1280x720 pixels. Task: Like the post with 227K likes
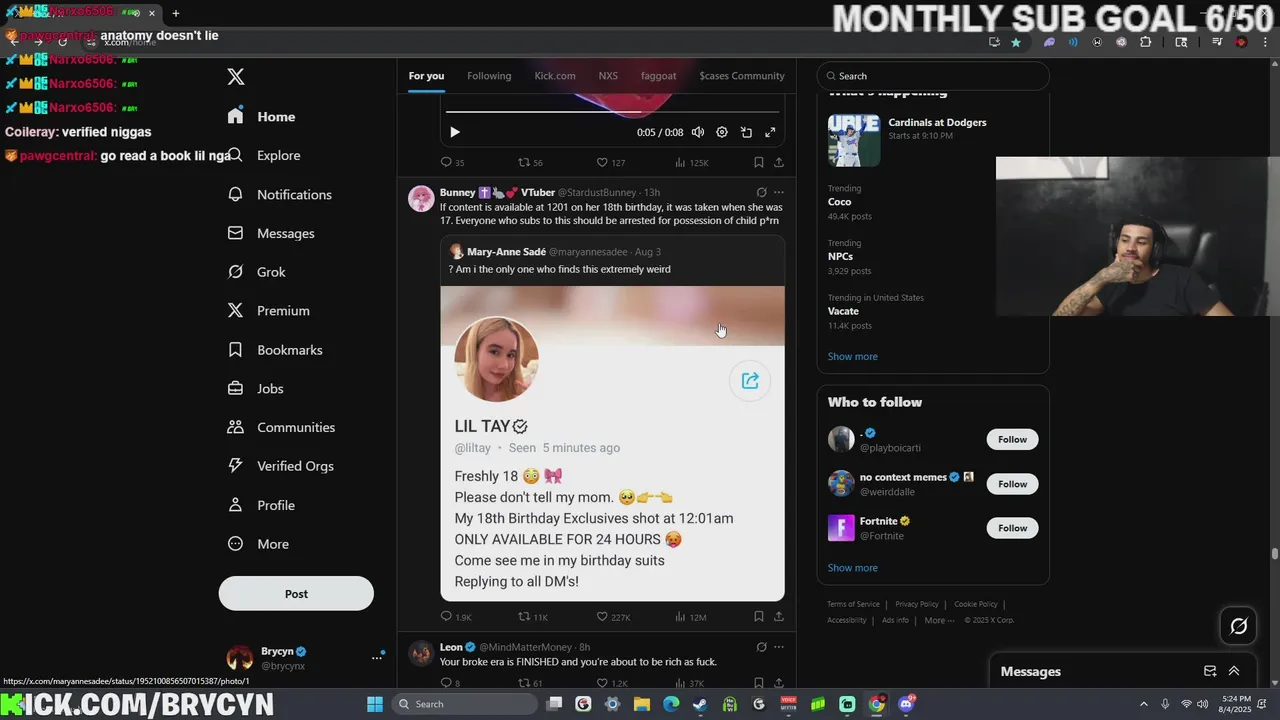(x=613, y=617)
